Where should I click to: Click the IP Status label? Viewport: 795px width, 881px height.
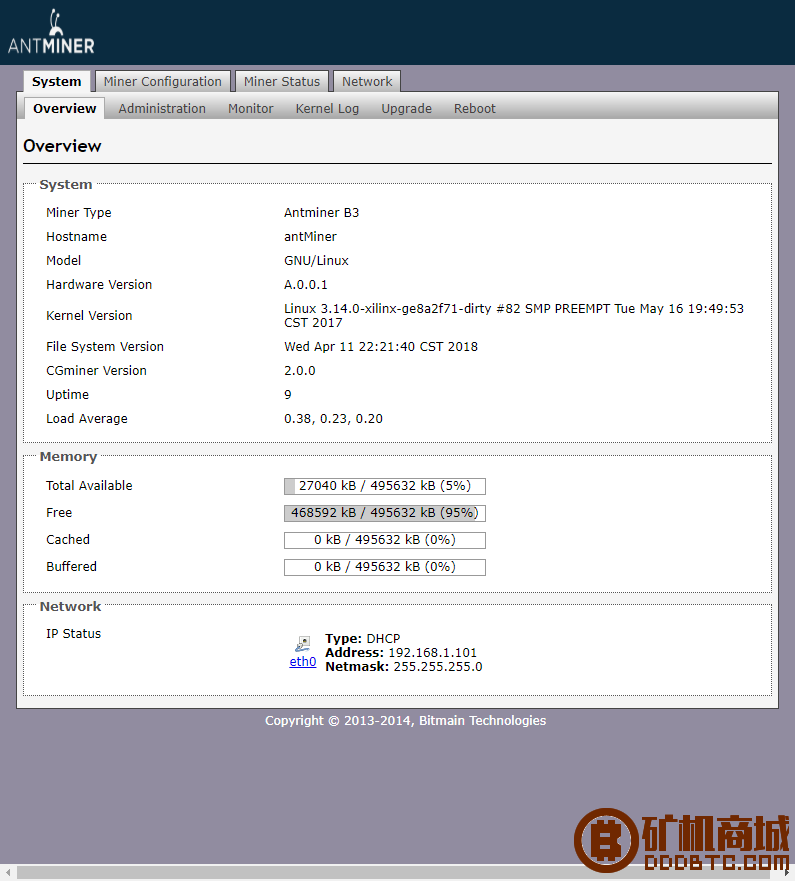pyautogui.click(x=74, y=634)
